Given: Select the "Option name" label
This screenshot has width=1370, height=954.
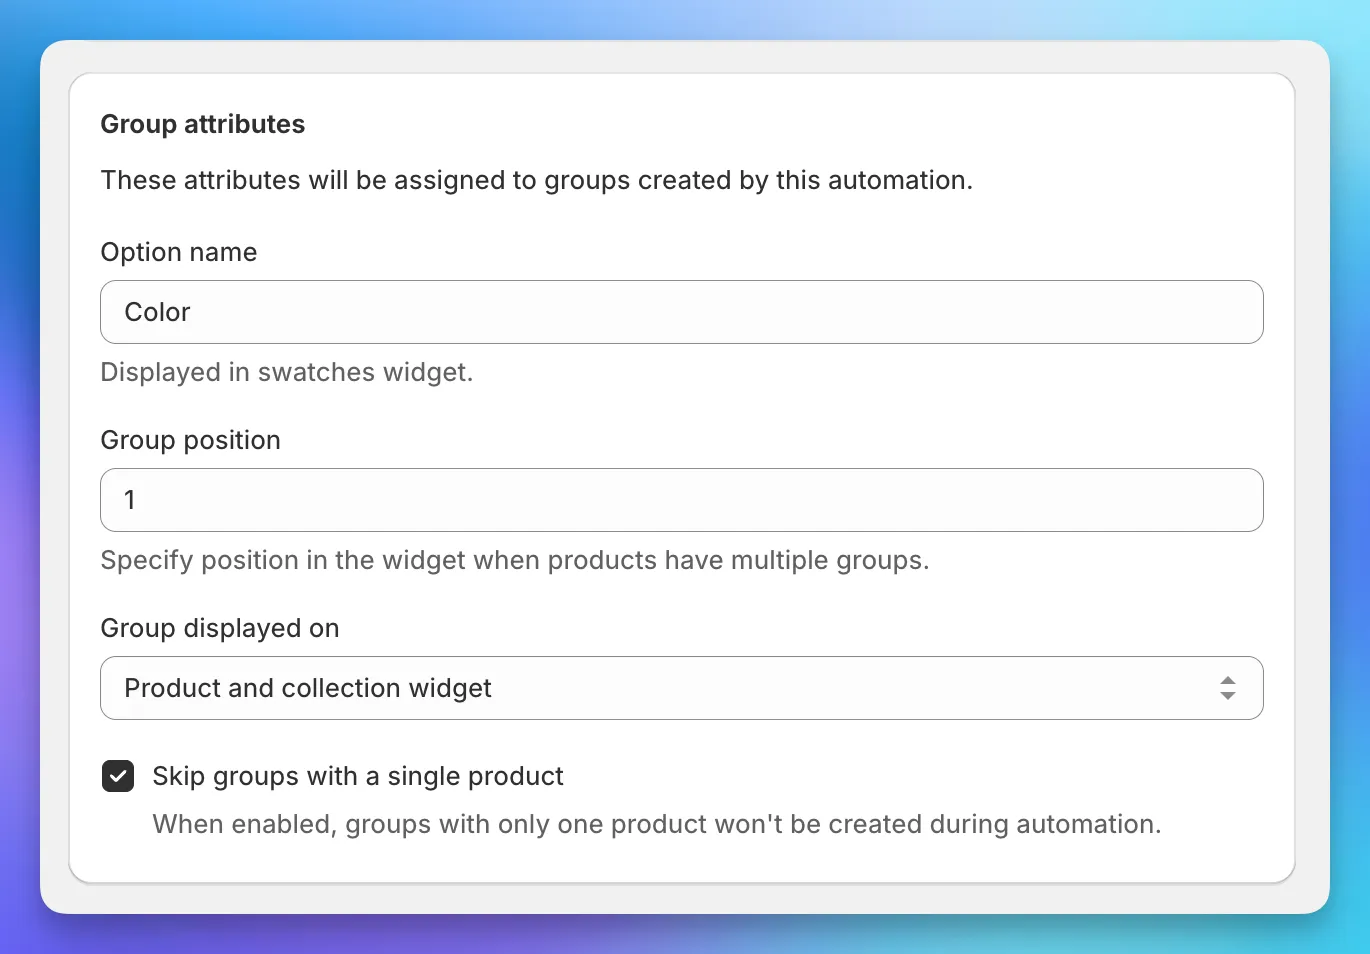Looking at the screenshot, I should (x=178, y=252).
